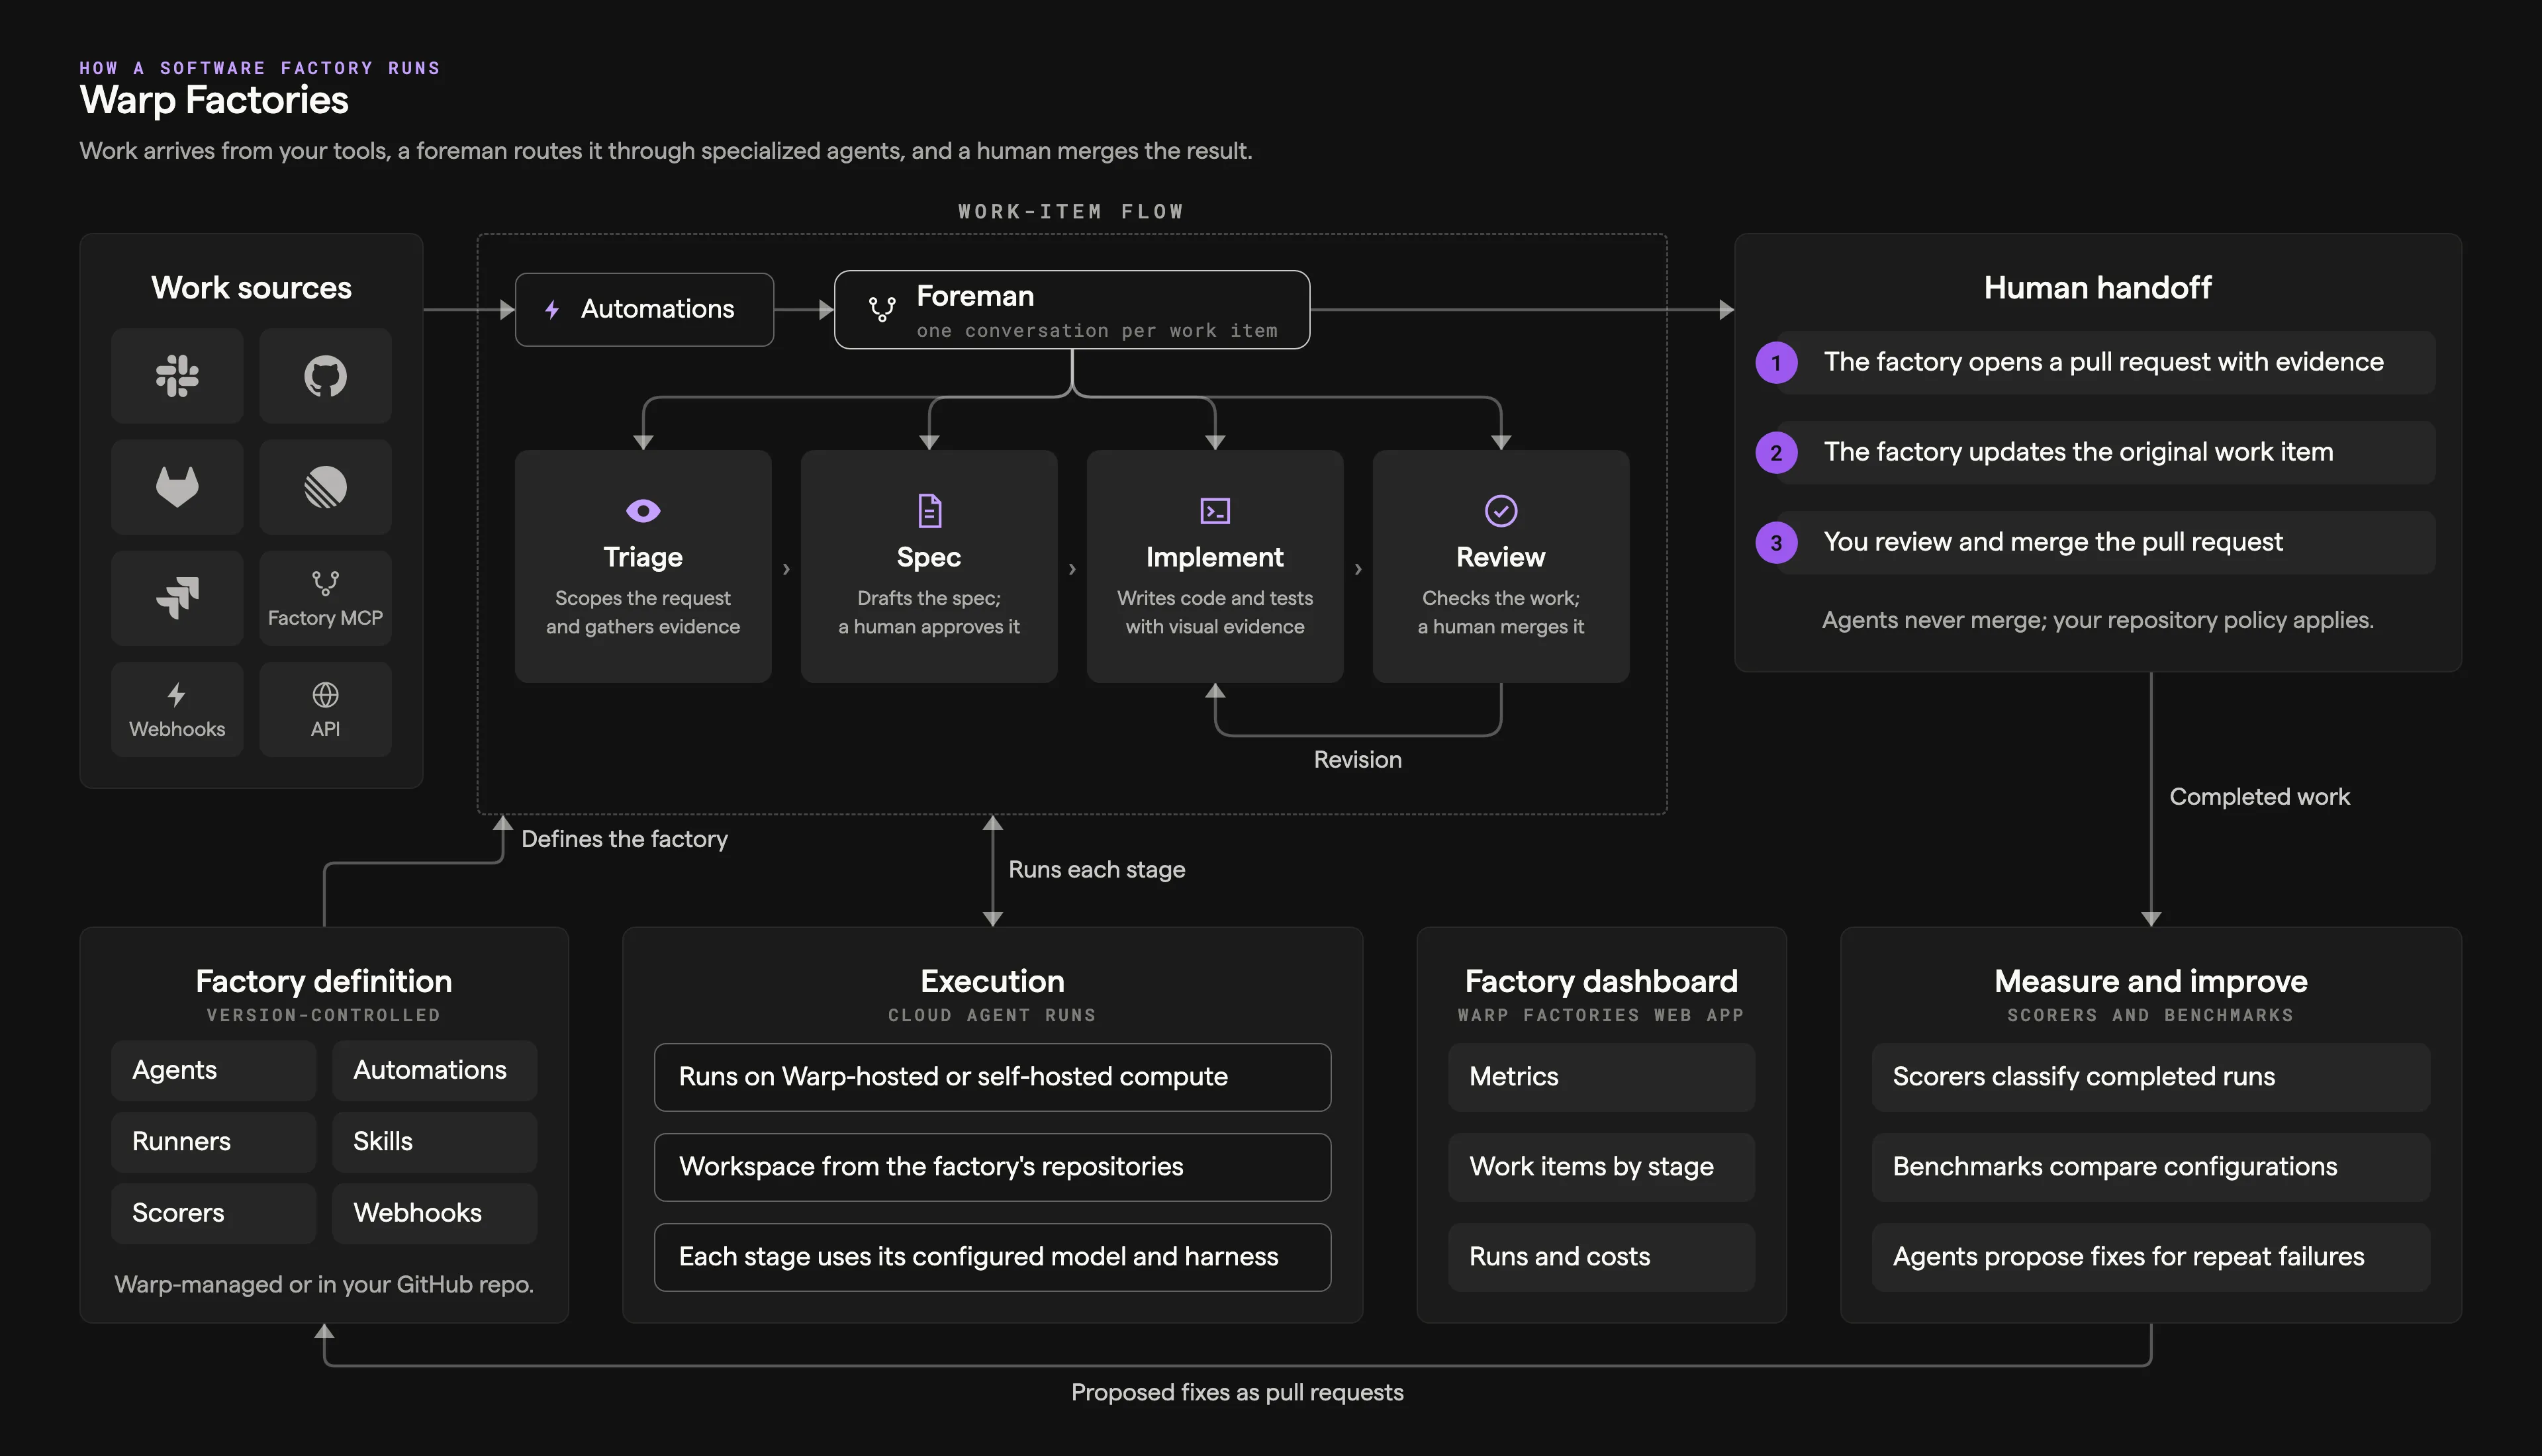Click the 'WORK-ITEM FLOW' label
Screen dimensions: 2542x1456
pyautogui.click(x=1071, y=211)
